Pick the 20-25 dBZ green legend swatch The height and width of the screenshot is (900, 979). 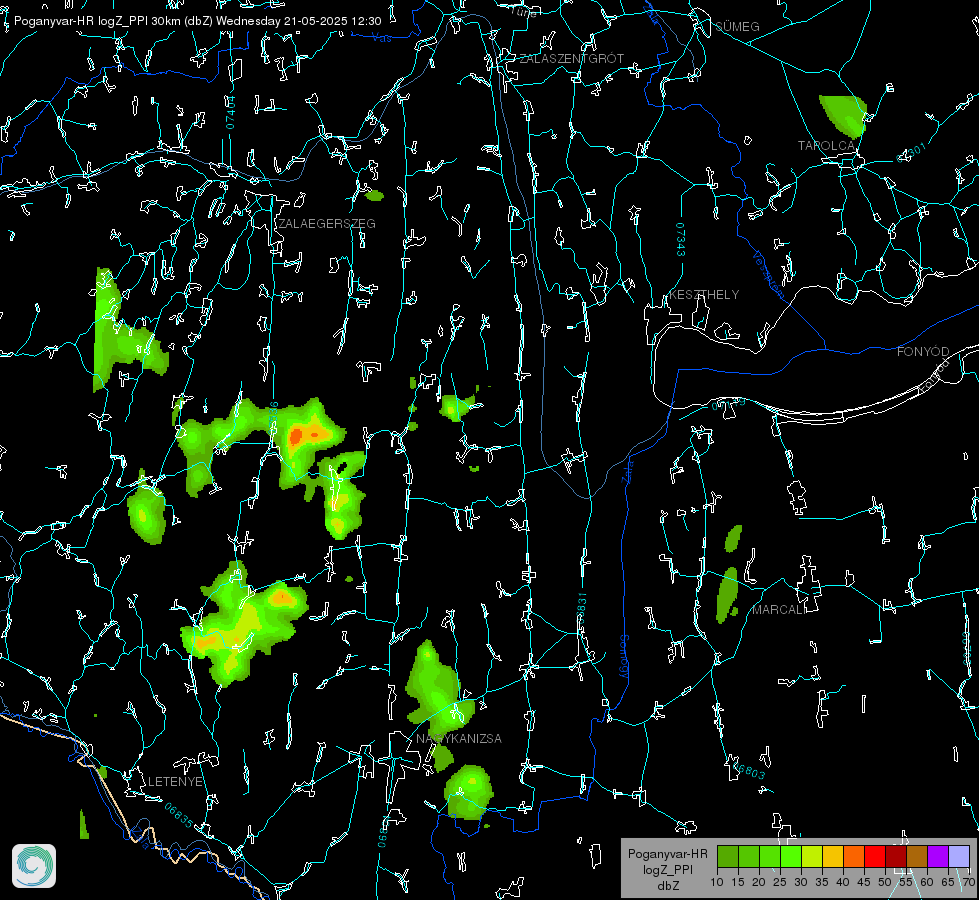coord(770,856)
